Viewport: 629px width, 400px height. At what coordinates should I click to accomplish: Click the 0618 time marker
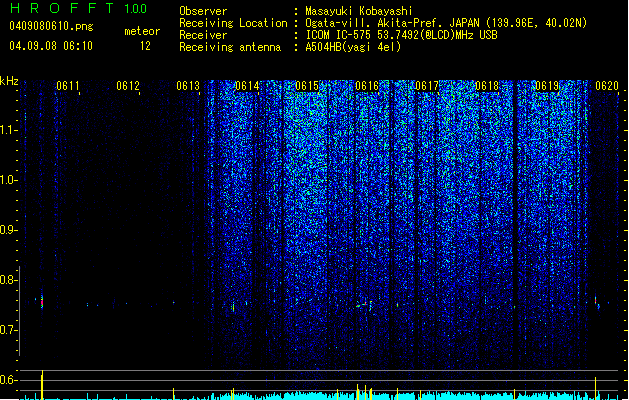487,86
